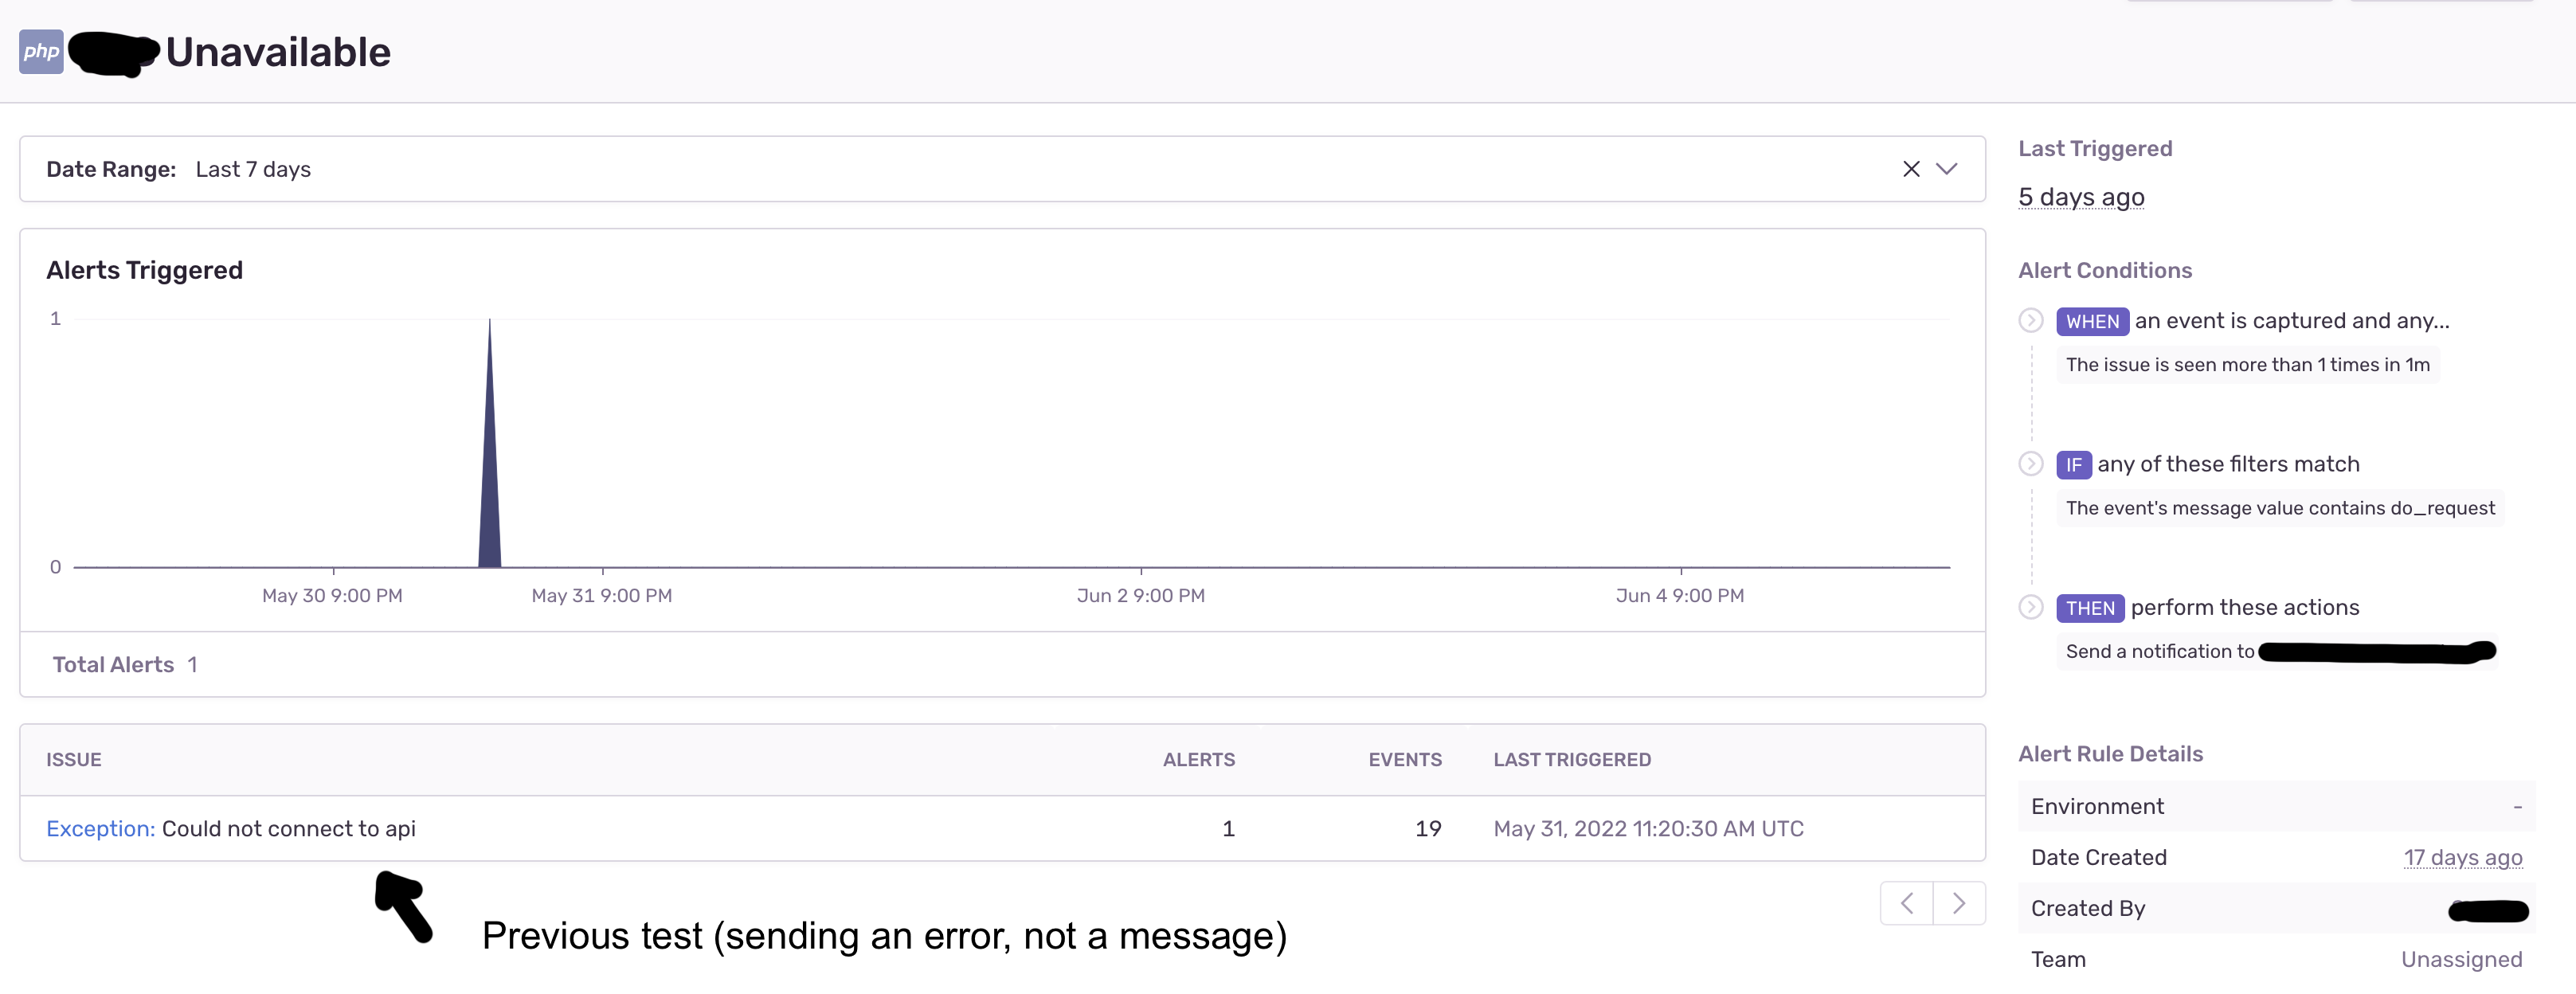This screenshot has height=994, width=2576.
Task: Open the date range dropdown chevron
Action: click(1948, 169)
